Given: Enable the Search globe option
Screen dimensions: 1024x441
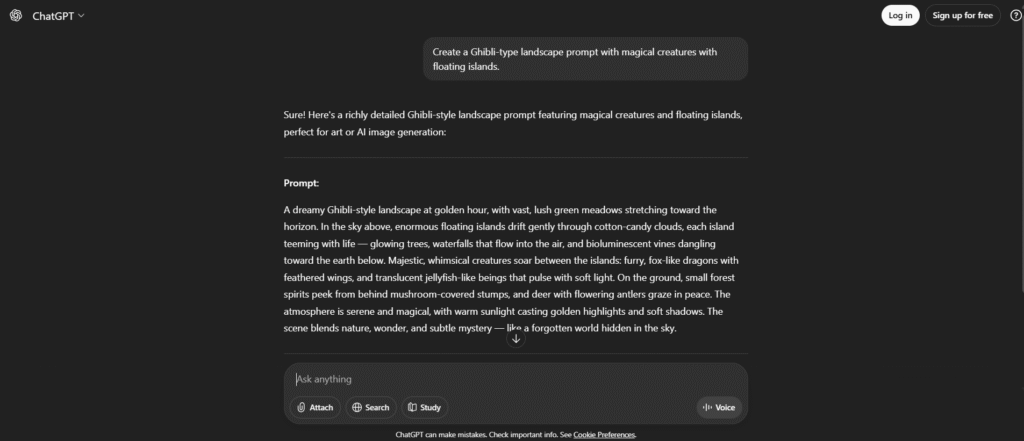Looking at the screenshot, I should pos(370,407).
